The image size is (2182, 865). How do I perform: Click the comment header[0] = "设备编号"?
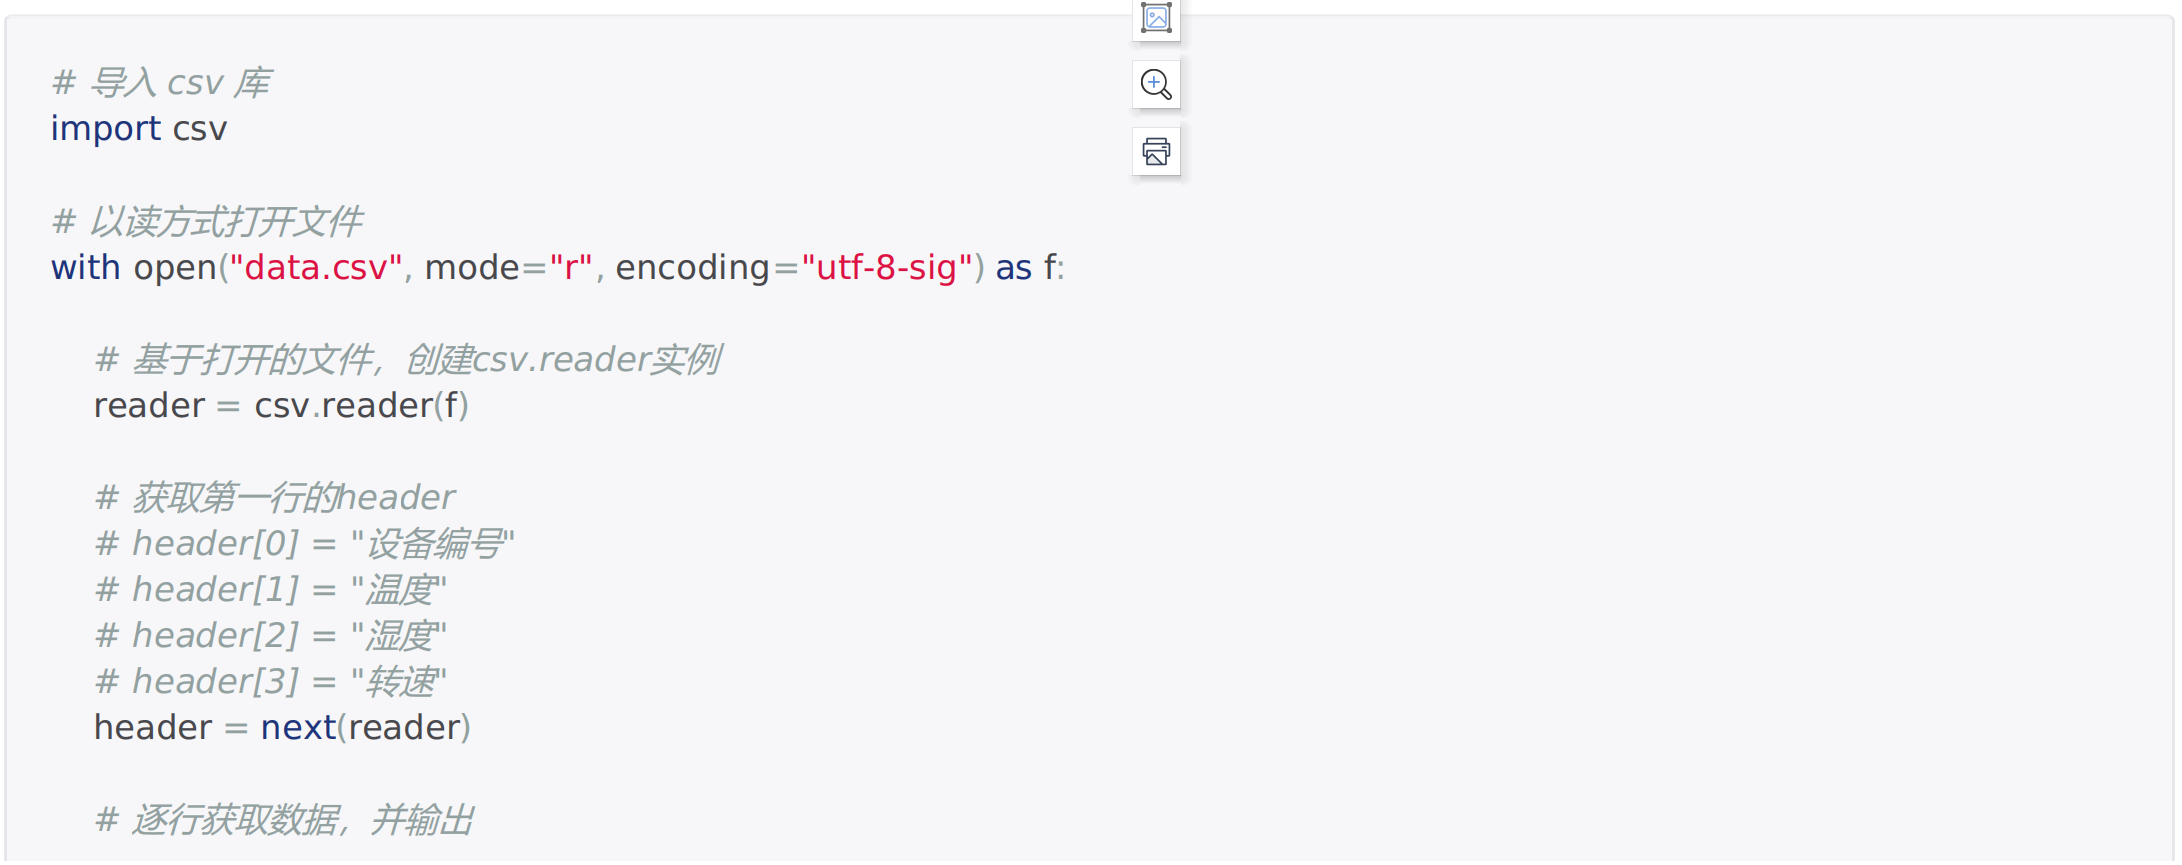coord(304,544)
